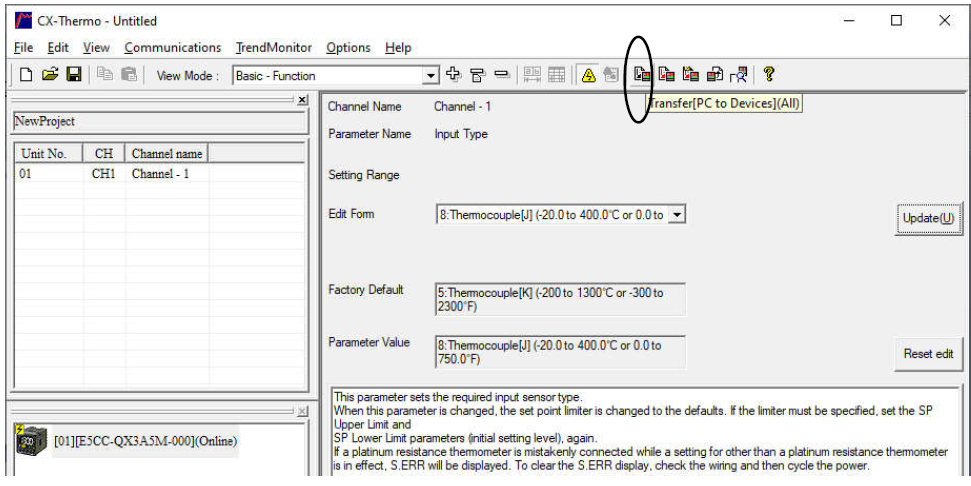Click the CX-Thermo application title icon

tap(23, 20)
